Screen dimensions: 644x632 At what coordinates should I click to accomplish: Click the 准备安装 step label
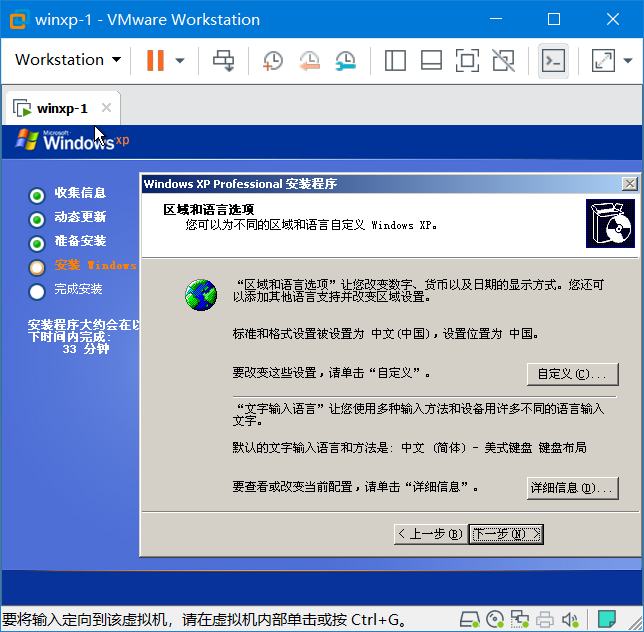pos(80,241)
